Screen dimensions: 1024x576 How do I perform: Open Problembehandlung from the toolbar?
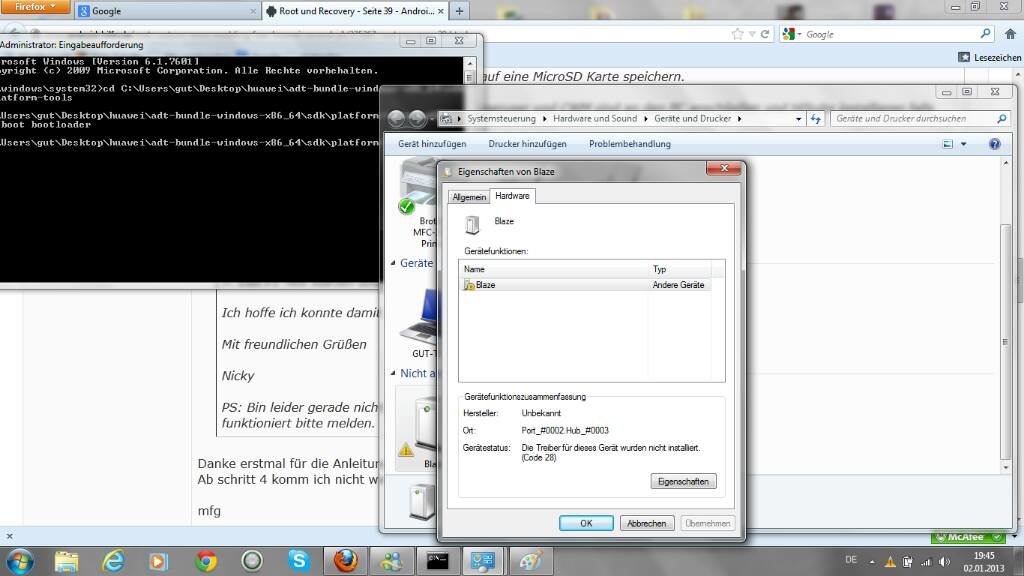click(x=630, y=144)
